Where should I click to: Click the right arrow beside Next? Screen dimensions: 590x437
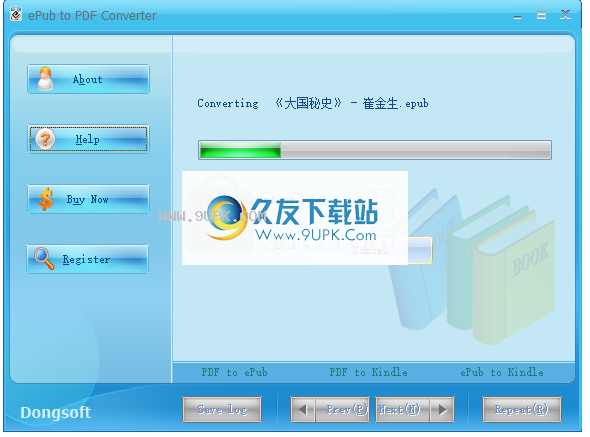[x=442, y=410]
